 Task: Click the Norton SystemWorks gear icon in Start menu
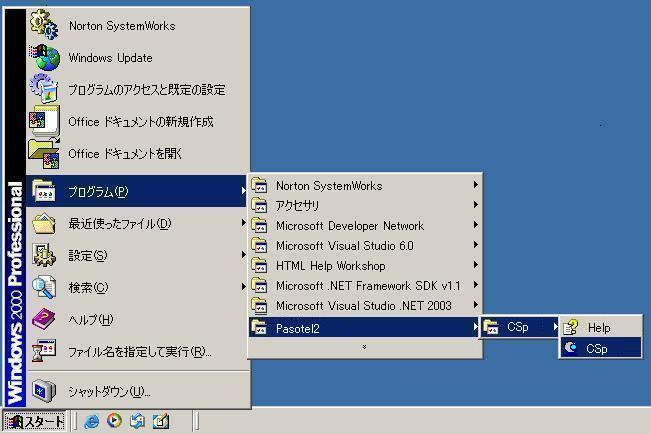point(44,25)
